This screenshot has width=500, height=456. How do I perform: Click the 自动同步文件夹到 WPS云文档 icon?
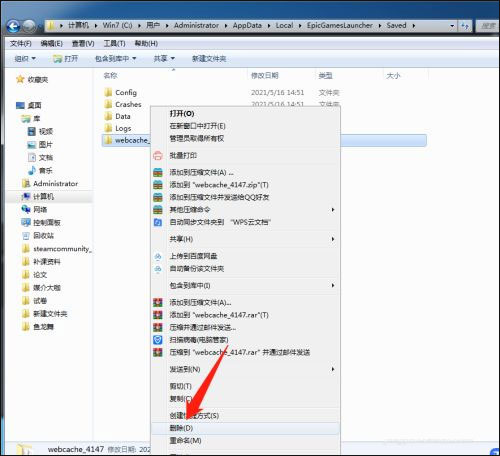158,222
